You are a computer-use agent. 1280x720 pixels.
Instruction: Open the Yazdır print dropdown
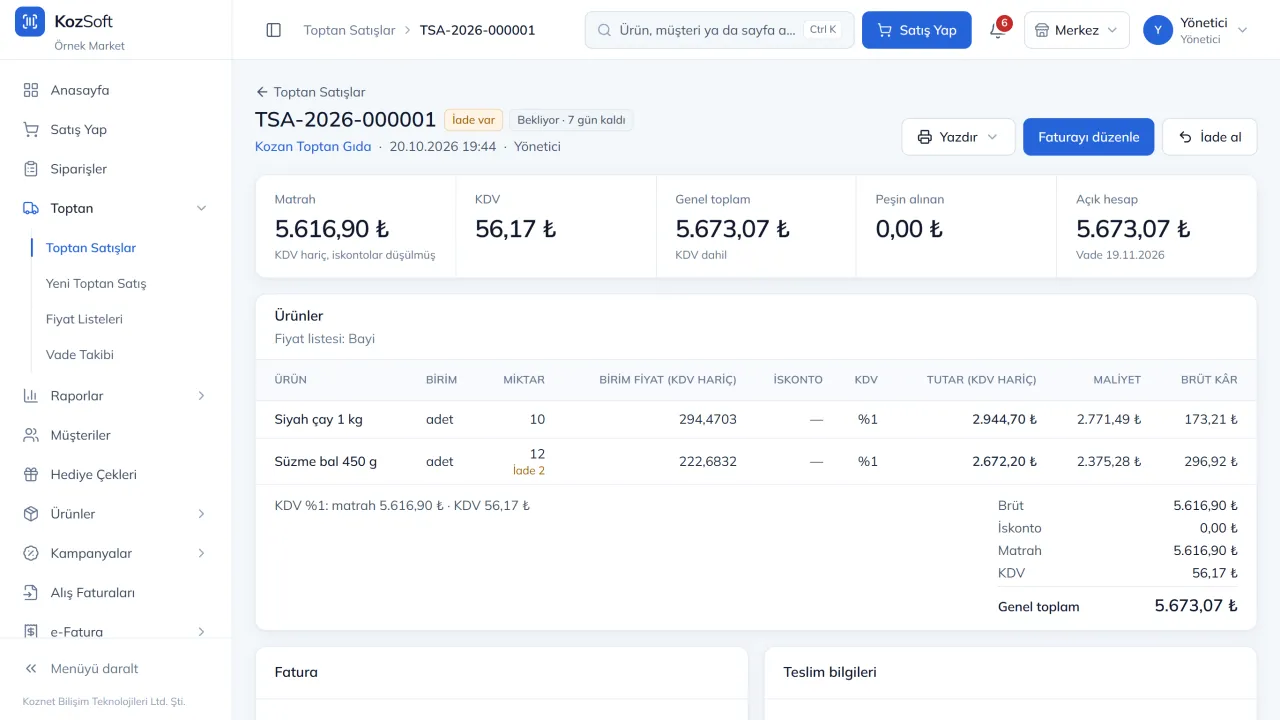click(x=958, y=137)
